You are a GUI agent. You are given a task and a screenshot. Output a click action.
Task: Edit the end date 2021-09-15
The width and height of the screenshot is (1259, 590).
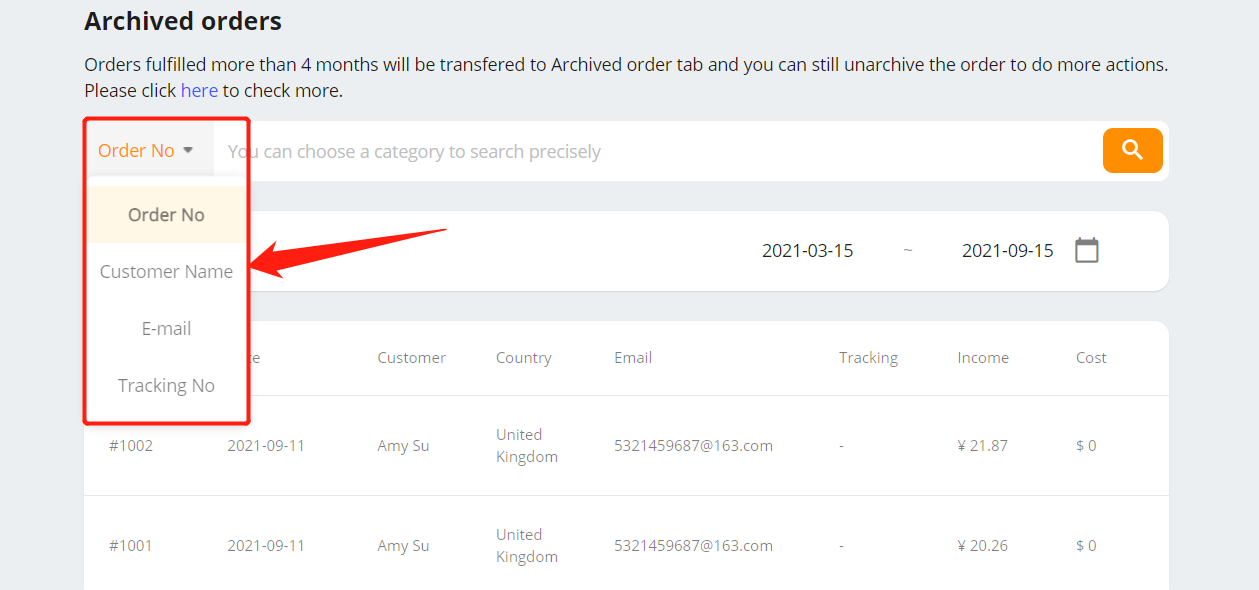tap(1008, 251)
